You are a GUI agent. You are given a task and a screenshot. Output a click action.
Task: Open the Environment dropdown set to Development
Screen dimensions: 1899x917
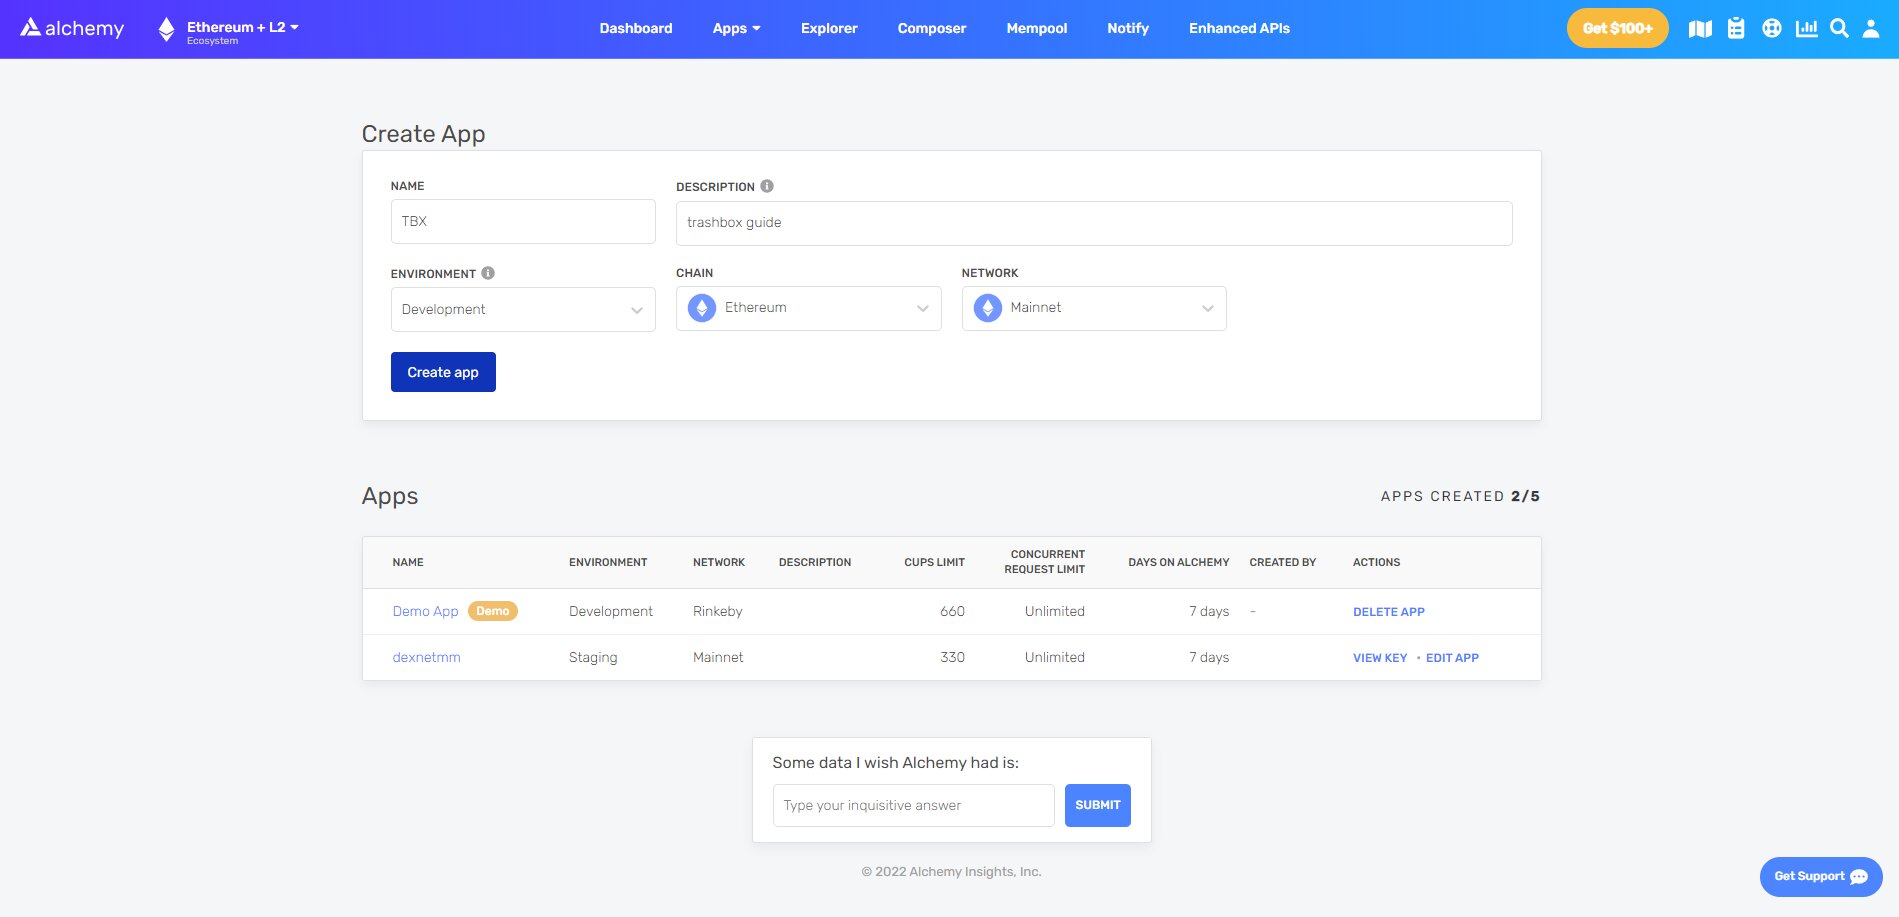click(x=523, y=309)
